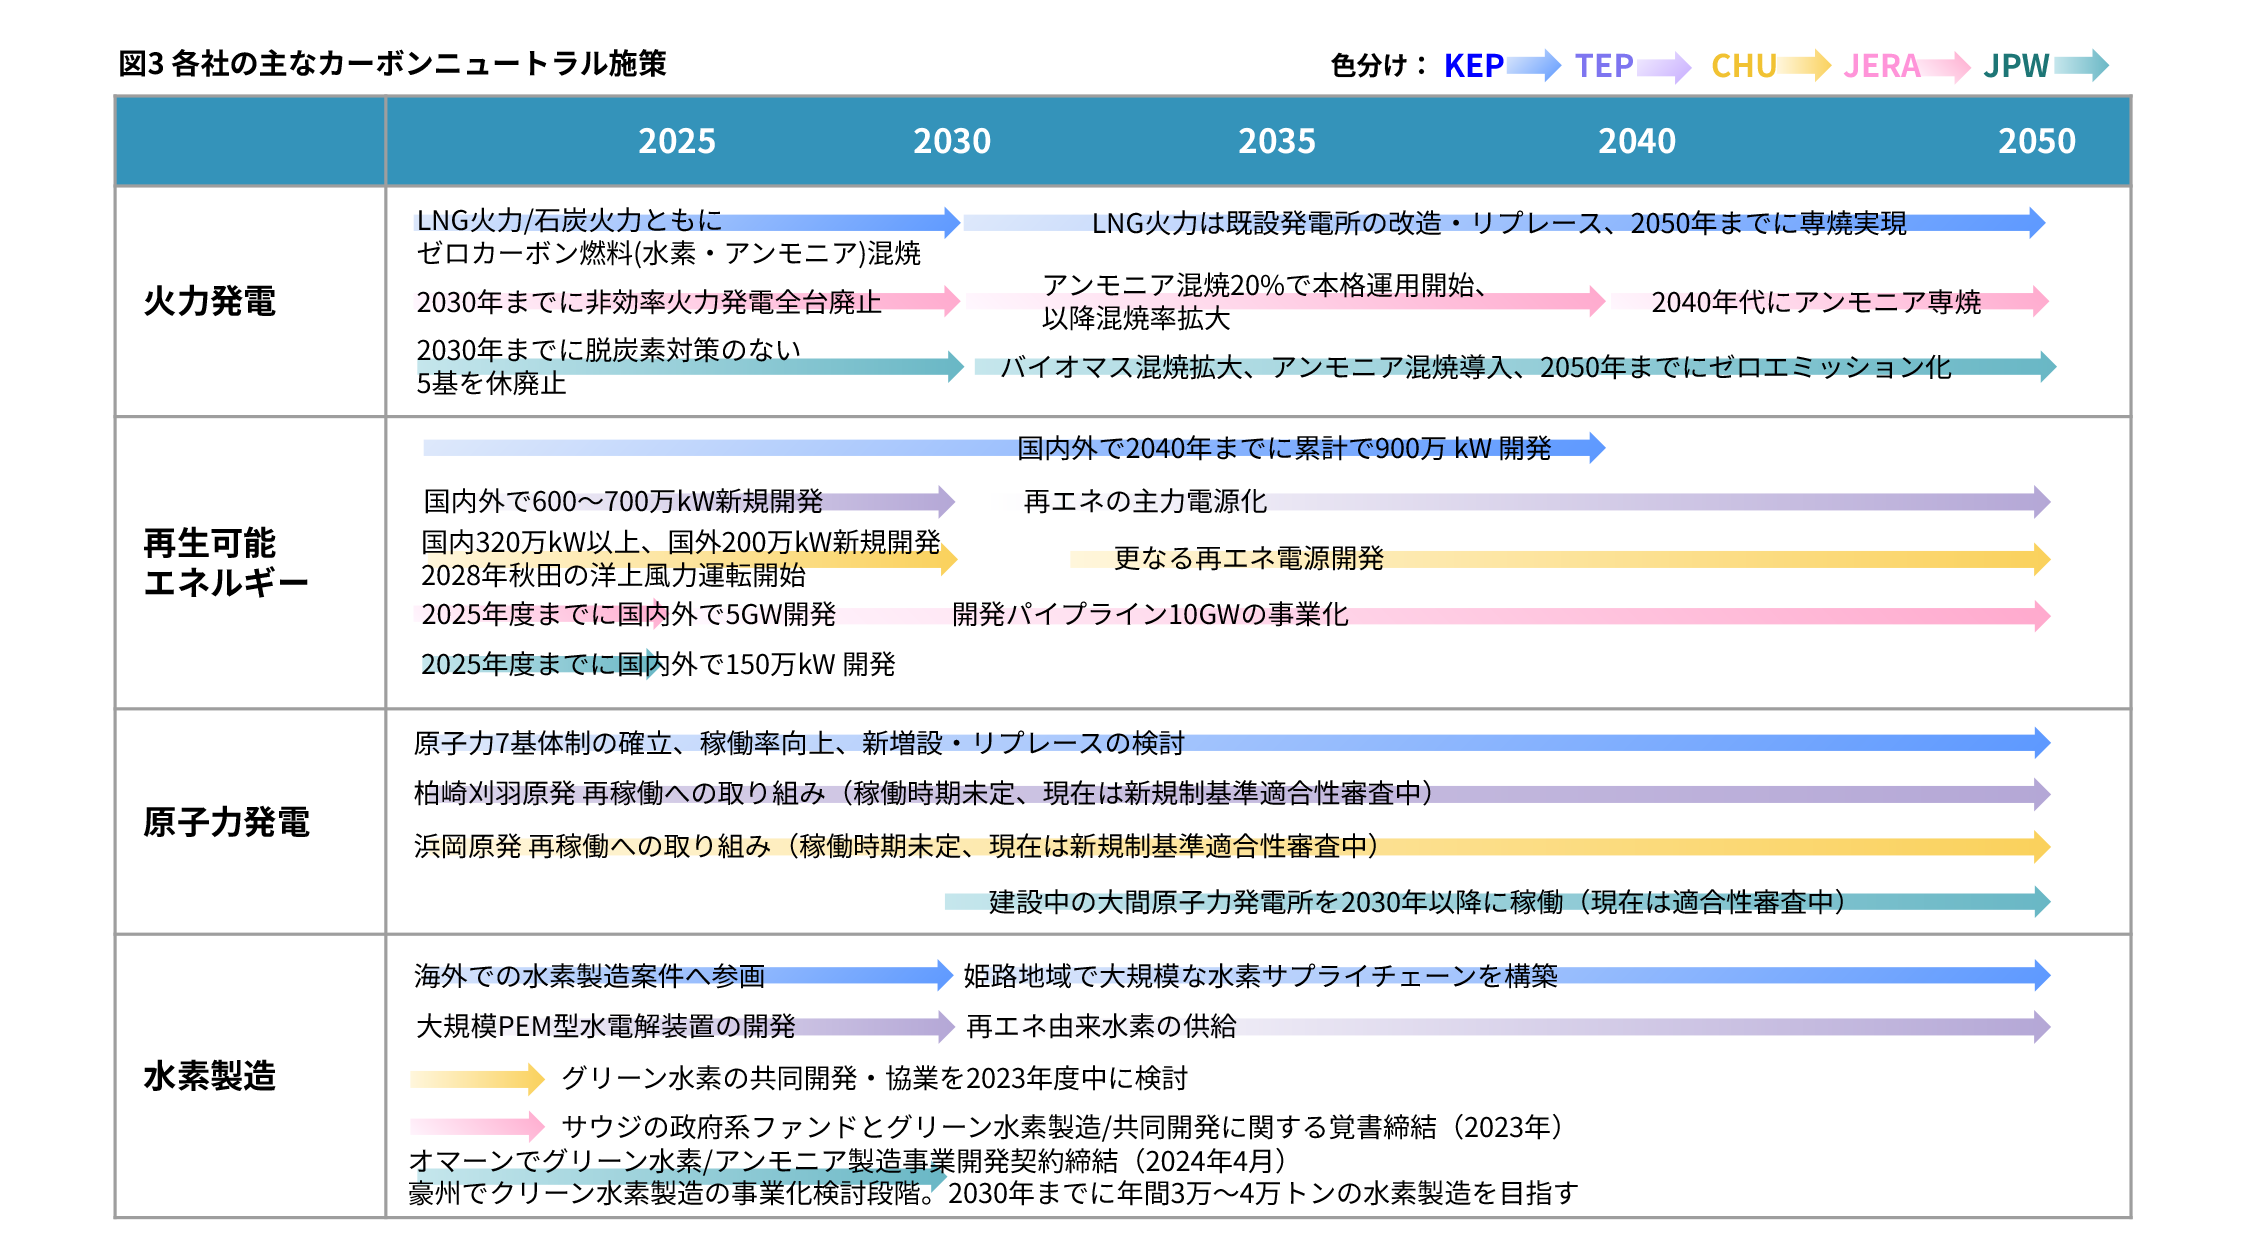The height and width of the screenshot is (1247, 2250).
Task: Select the 2040 column header
Action: [1636, 141]
